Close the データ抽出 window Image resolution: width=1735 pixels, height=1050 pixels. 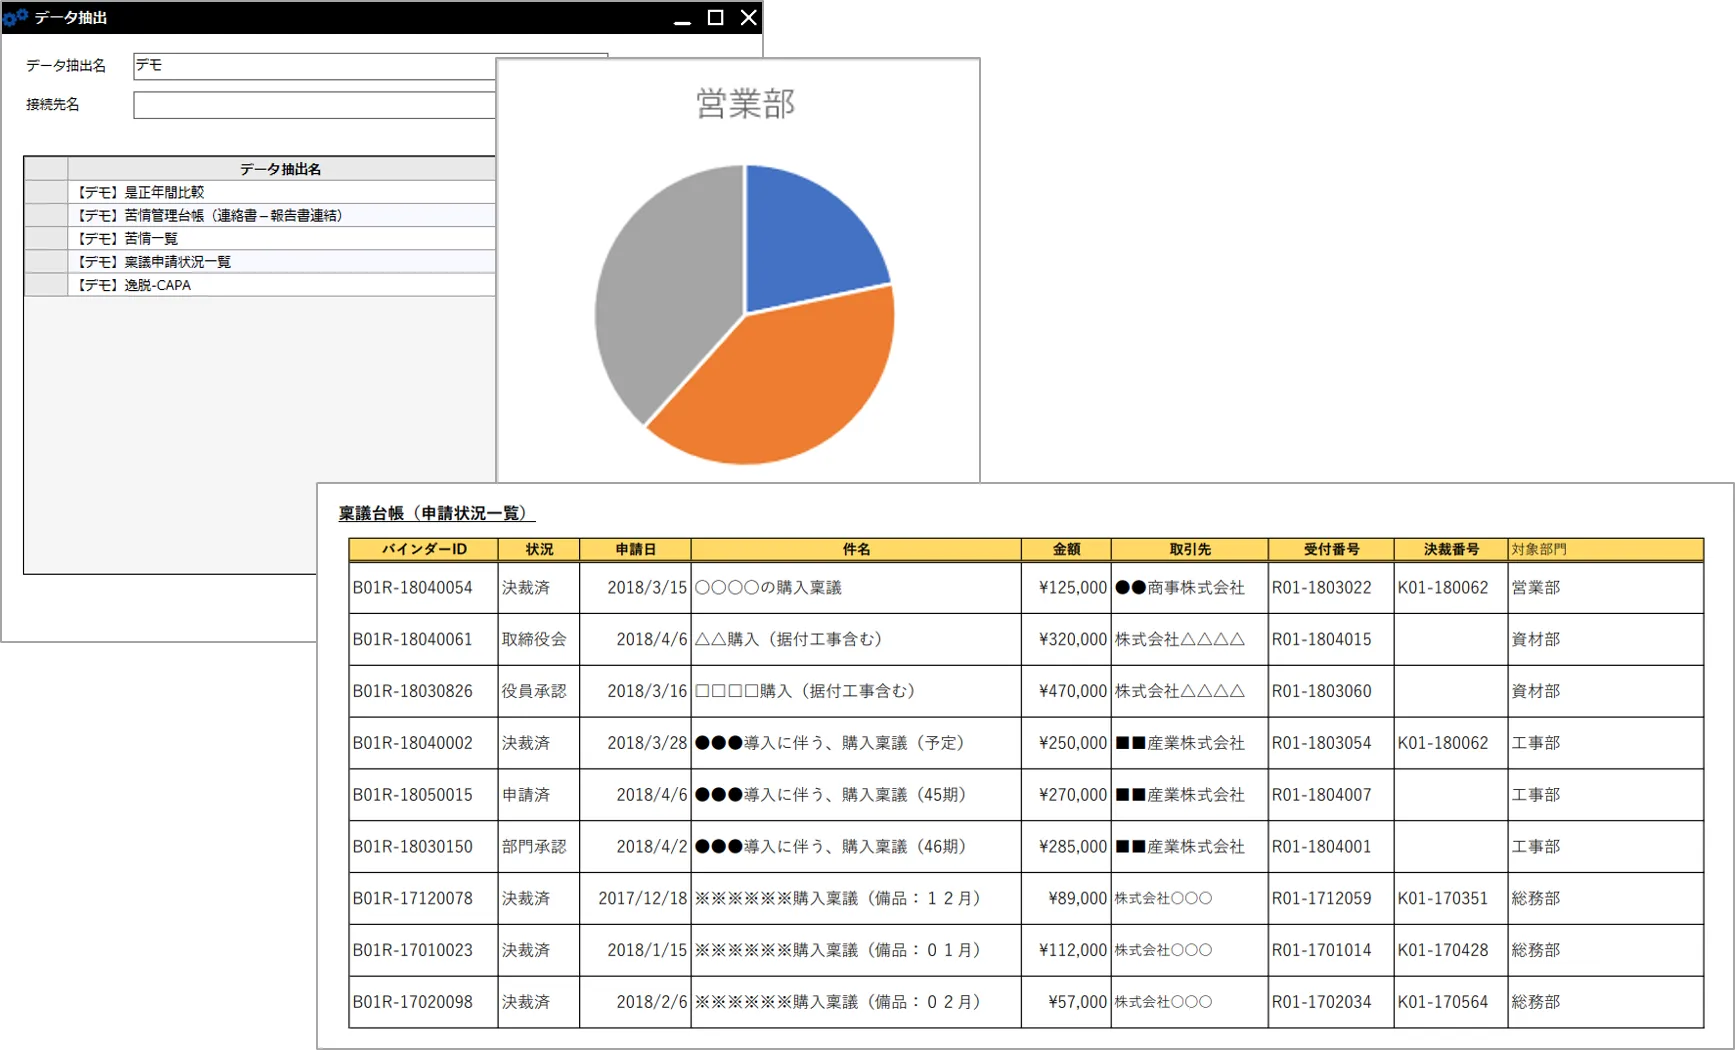pos(748,17)
